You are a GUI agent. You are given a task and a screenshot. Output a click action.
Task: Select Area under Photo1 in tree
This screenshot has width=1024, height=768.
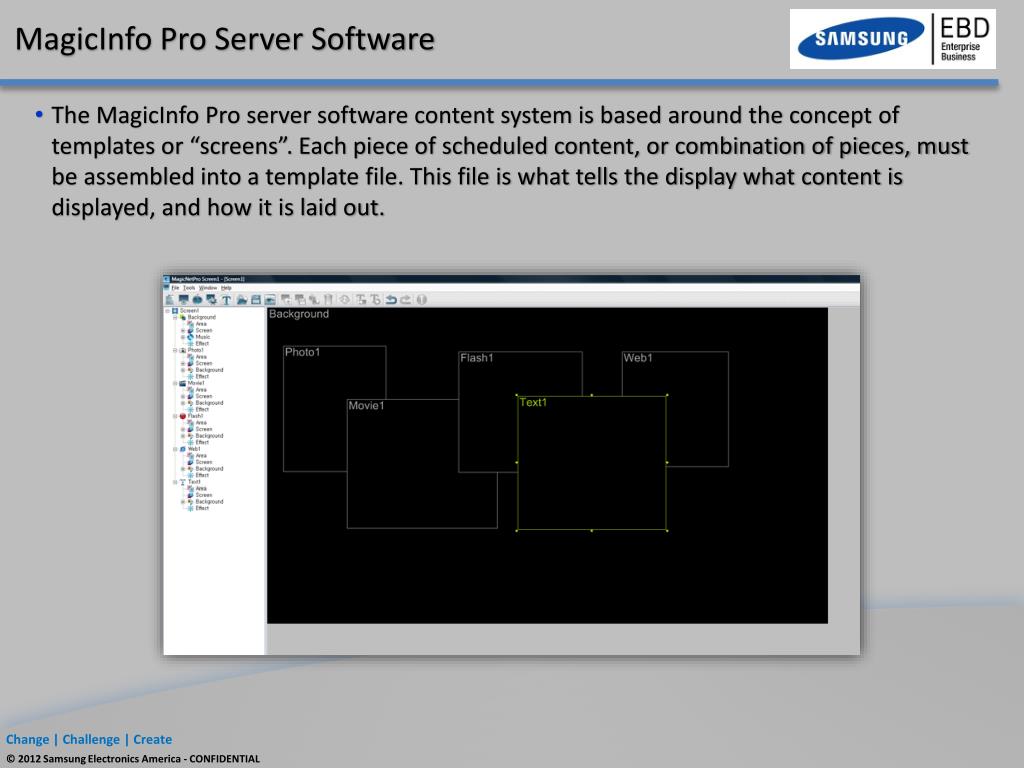coord(201,357)
